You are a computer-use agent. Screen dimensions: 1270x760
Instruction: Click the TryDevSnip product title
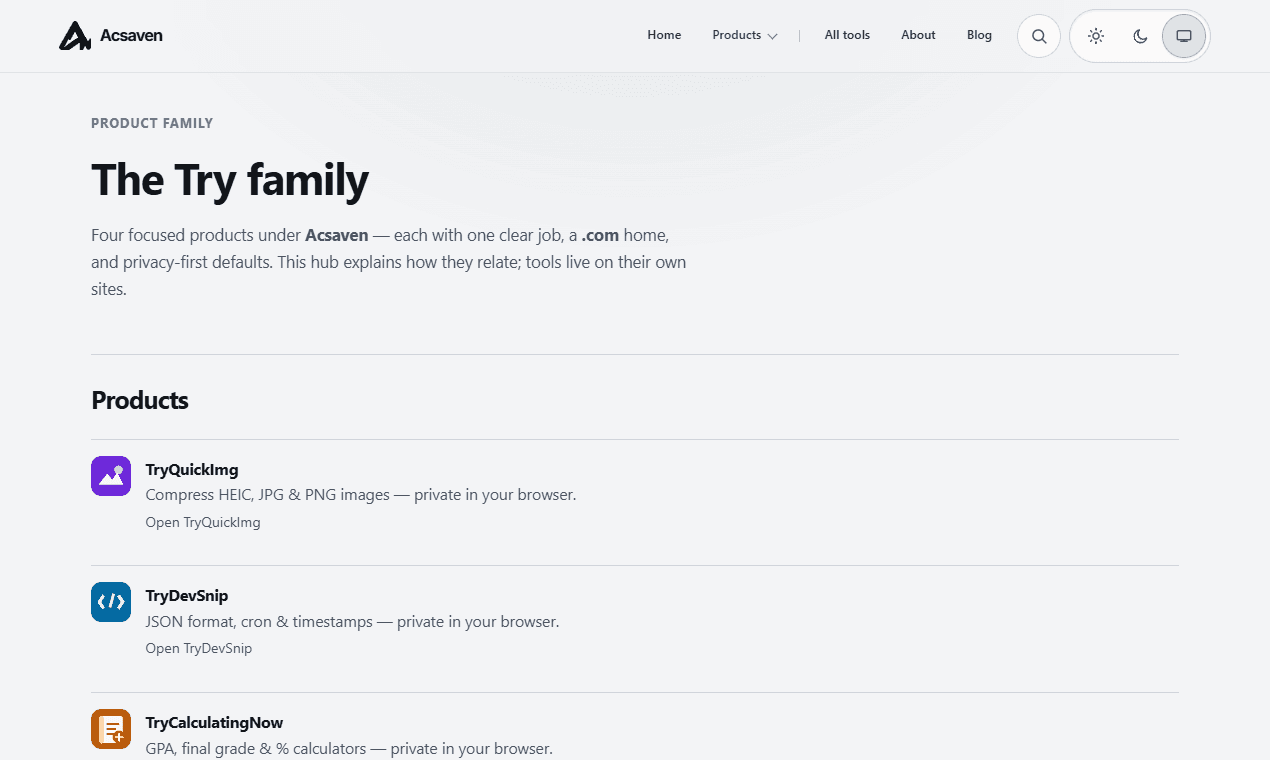(187, 596)
